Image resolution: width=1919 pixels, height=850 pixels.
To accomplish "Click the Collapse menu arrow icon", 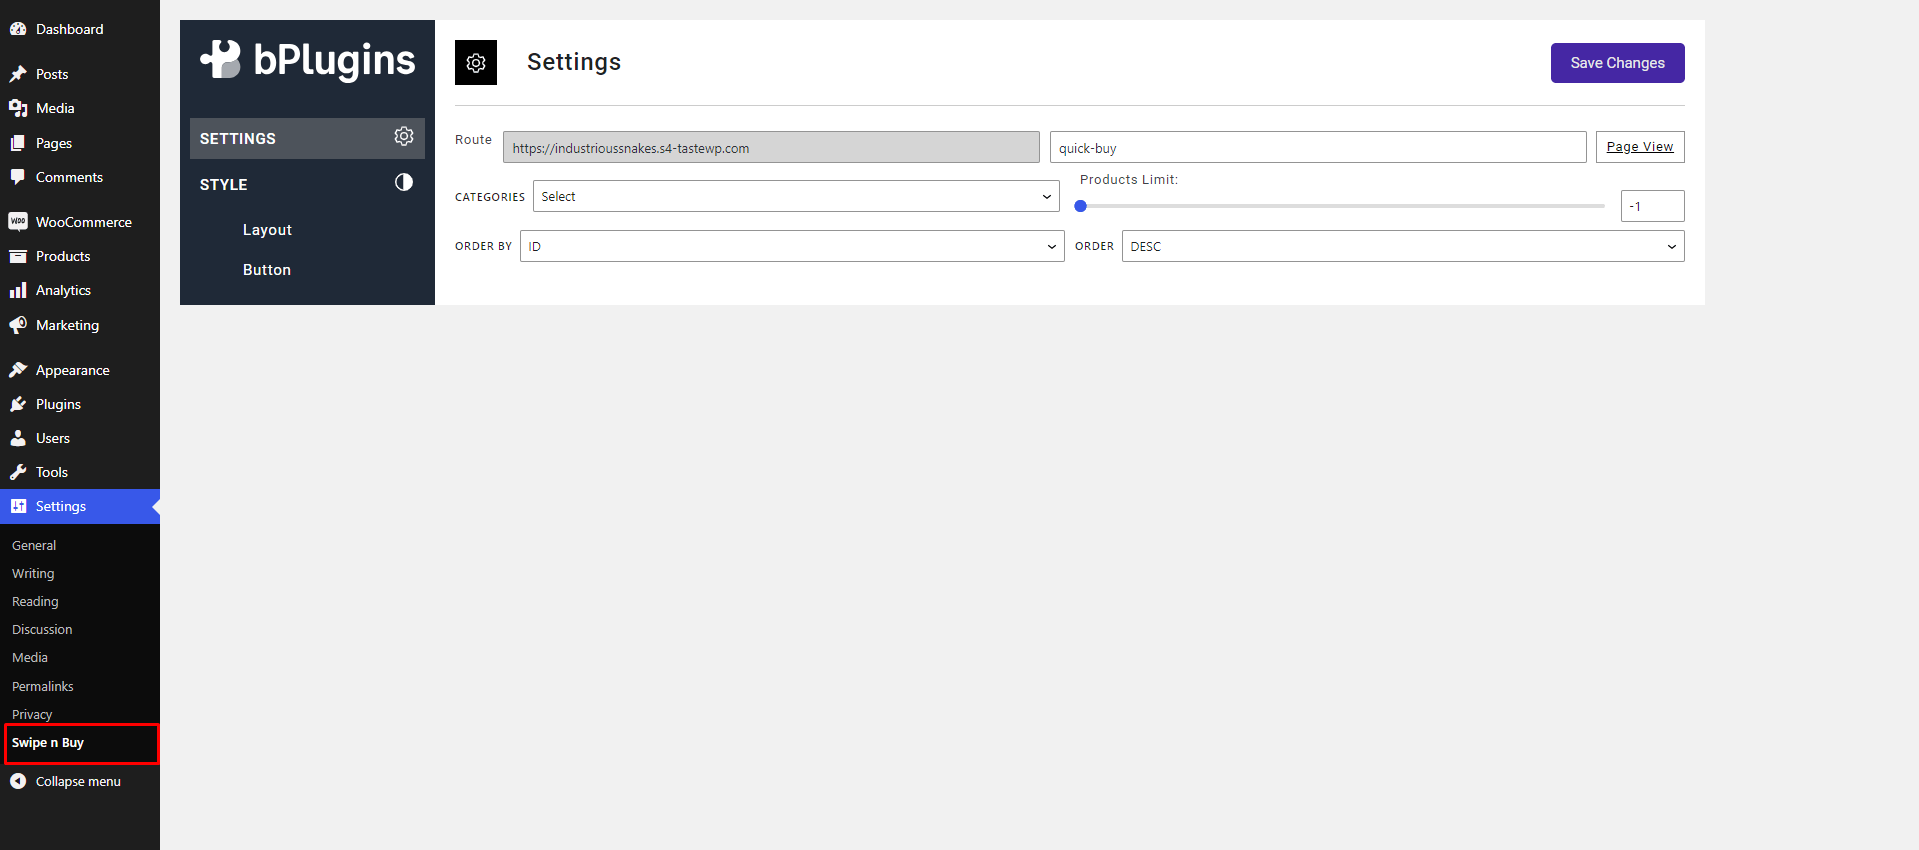I will point(18,781).
